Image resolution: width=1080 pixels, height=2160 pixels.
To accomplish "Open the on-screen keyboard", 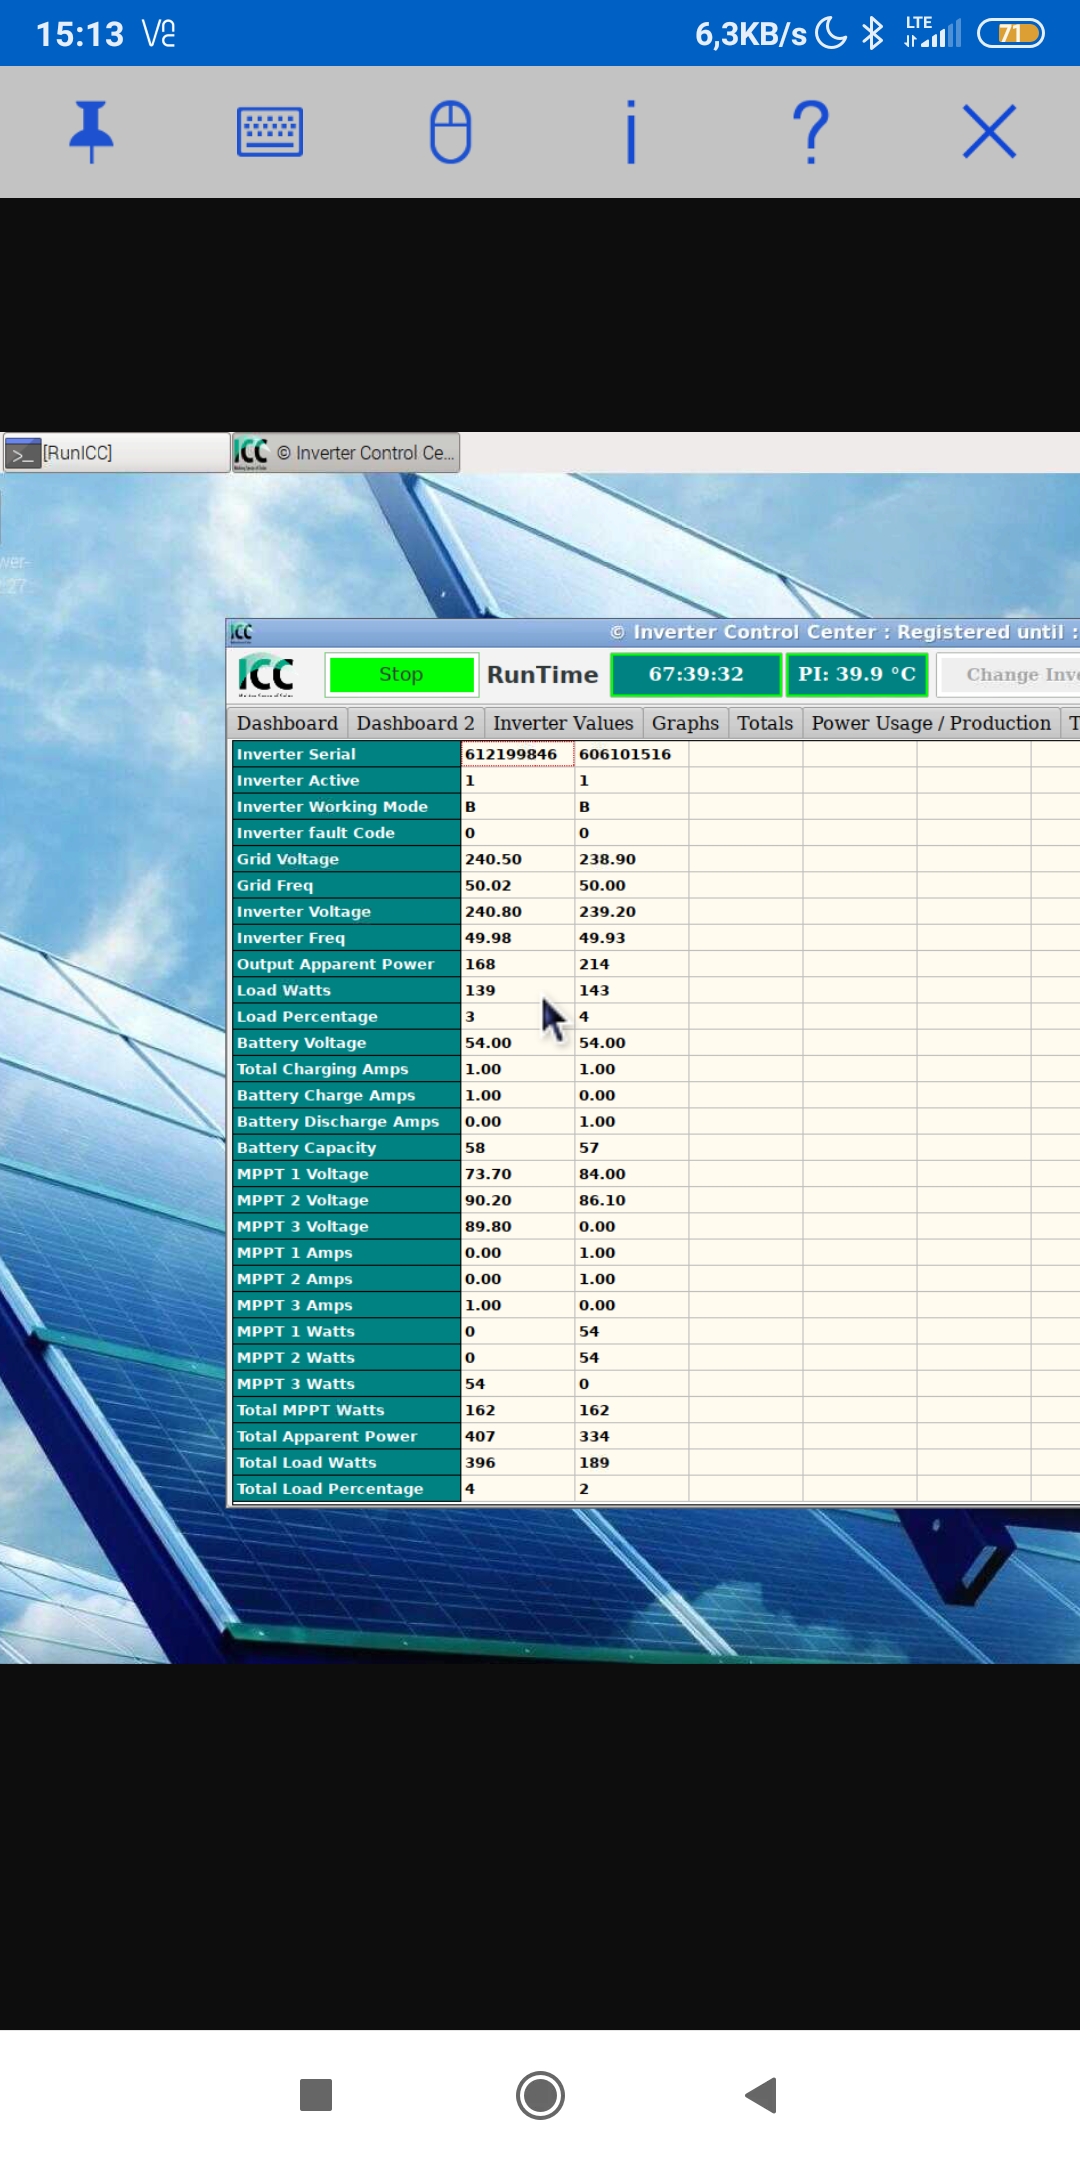I will pos(270,132).
